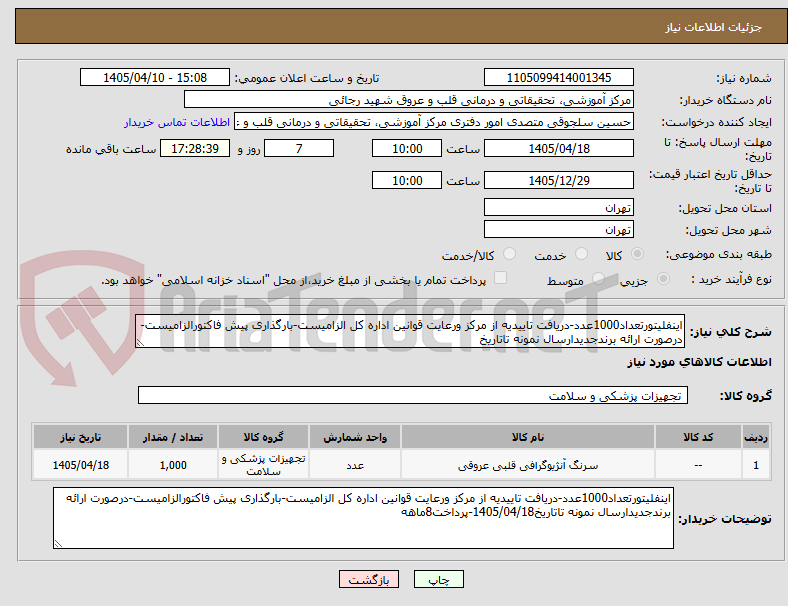Click the table cell تجهیزات پزشکی و سلامت
The width and height of the screenshot is (788, 606).
point(263,465)
